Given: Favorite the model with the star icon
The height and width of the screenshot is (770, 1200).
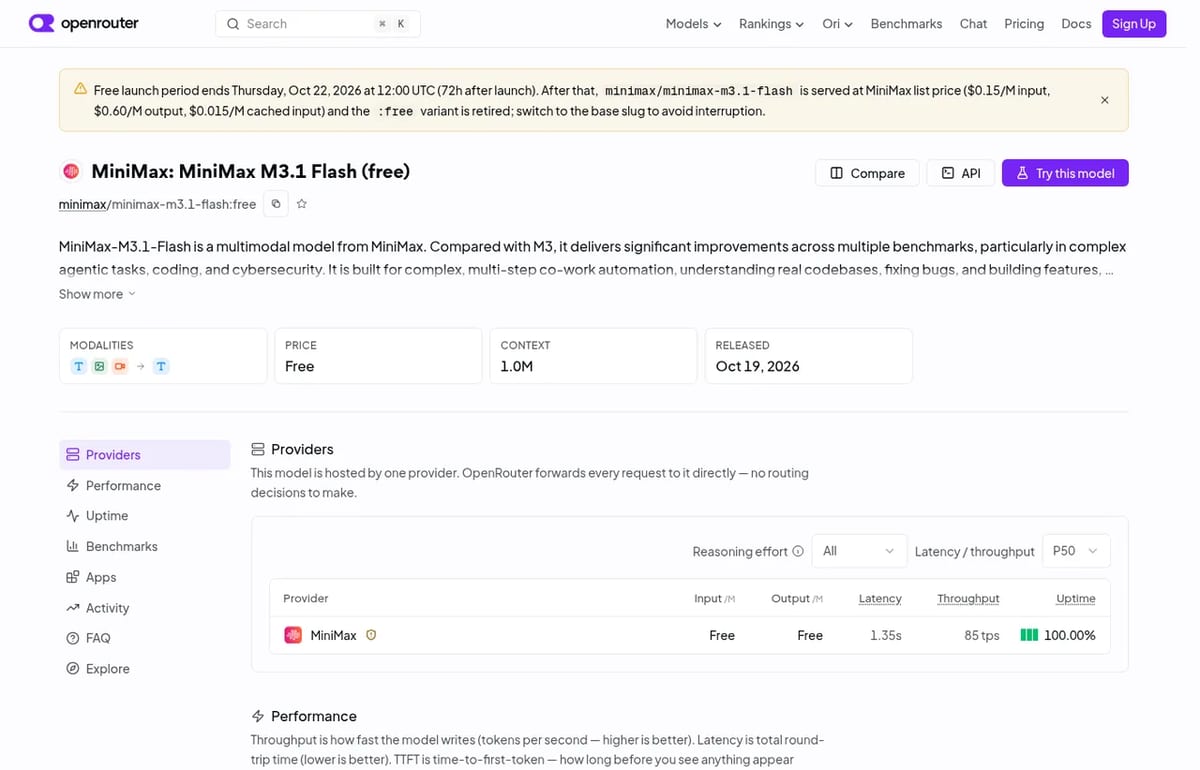Looking at the screenshot, I should click(301, 204).
